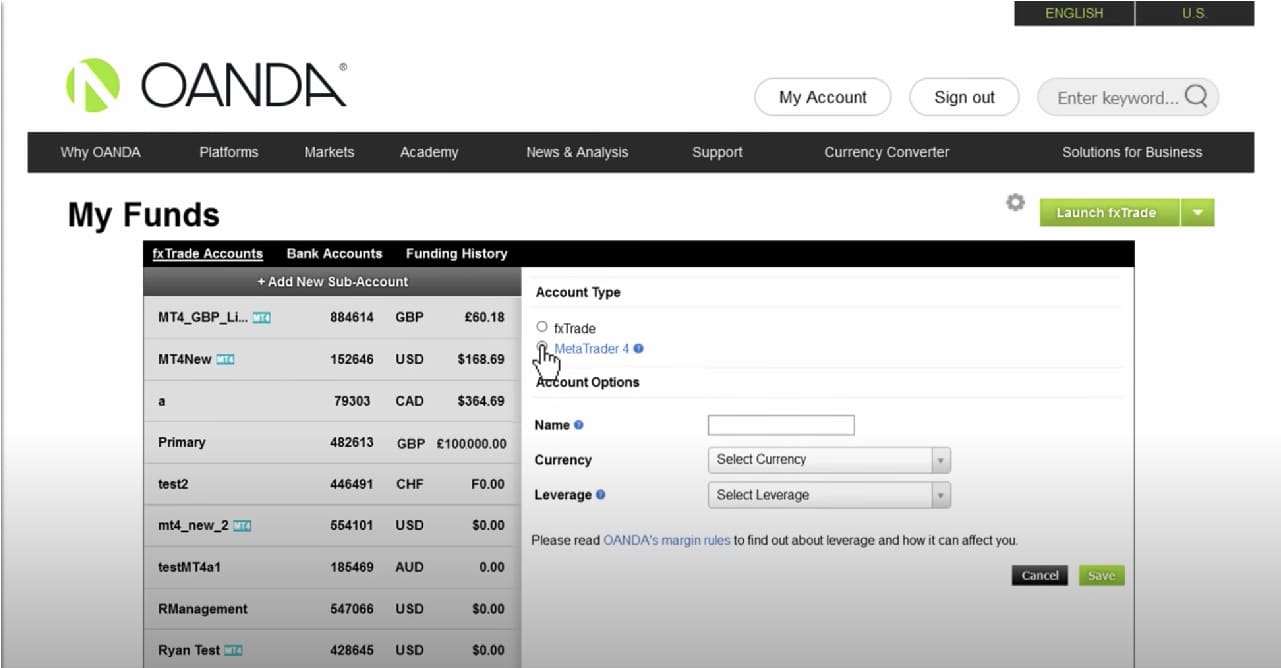Click the OANDA logo icon

[92, 85]
